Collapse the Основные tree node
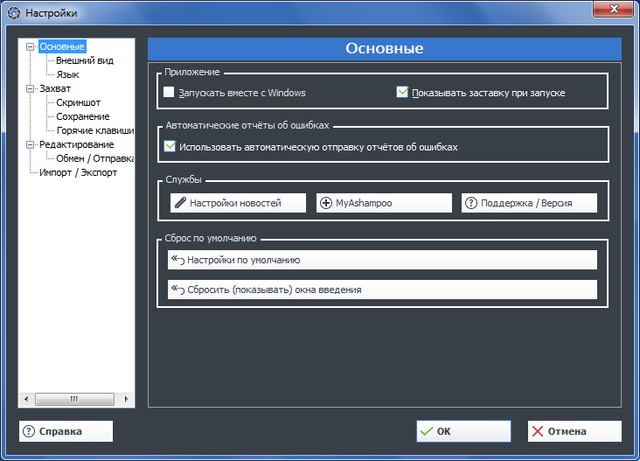The height and width of the screenshot is (461, 640). click(30, 46)
